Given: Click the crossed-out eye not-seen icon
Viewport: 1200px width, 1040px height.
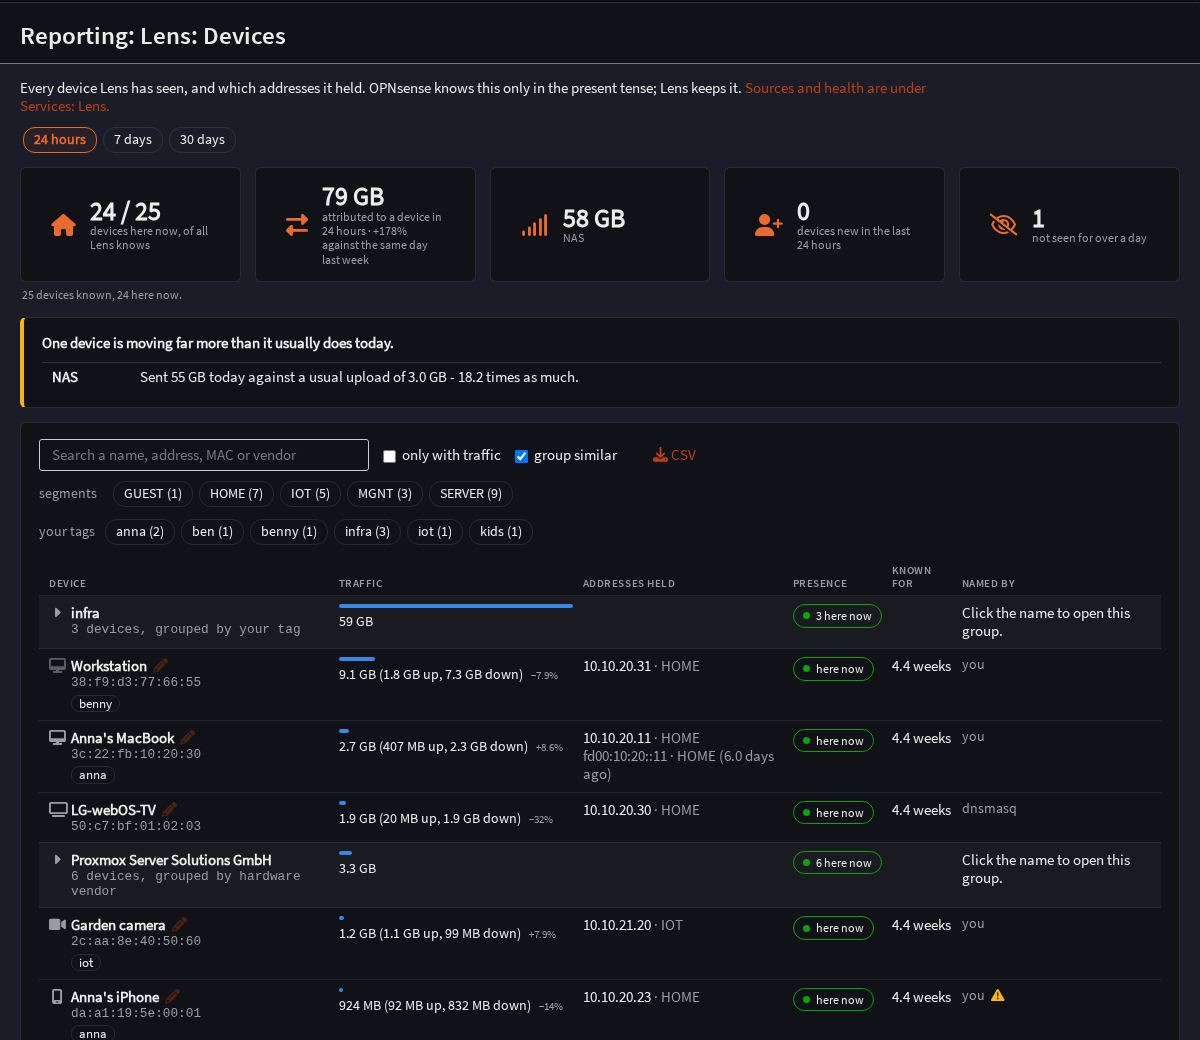Looking at the screenshot, I should point(1003,225).
